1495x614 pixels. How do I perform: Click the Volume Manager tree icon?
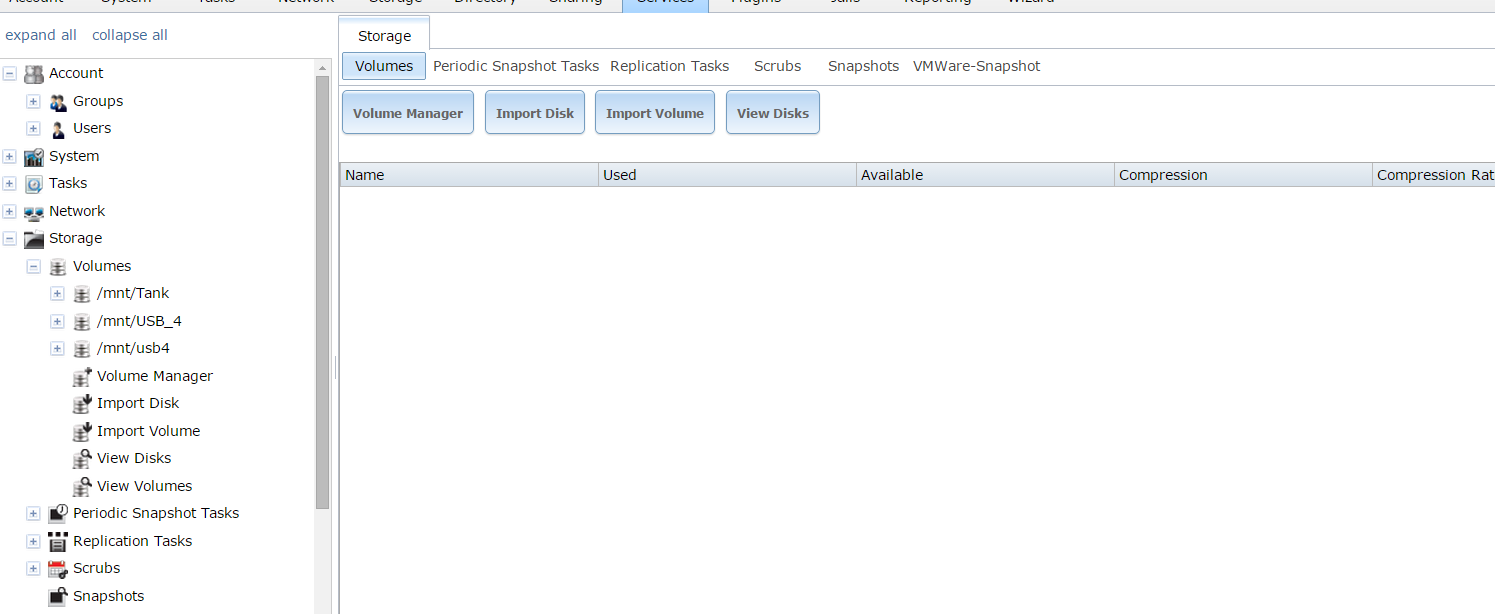(x=82, y=377)
